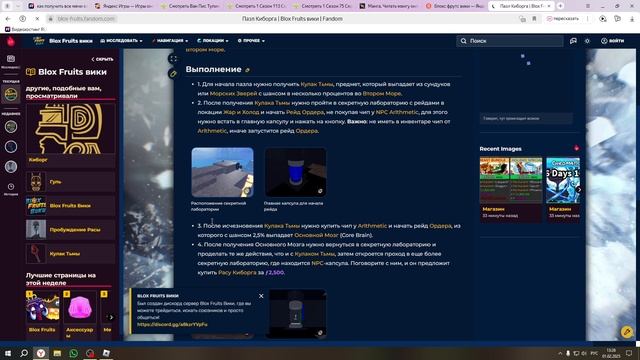The height and width of the screenshot is (360, 640).
Task: Open the second recent wiki round avatar
Action: click(x=11, y=147)
